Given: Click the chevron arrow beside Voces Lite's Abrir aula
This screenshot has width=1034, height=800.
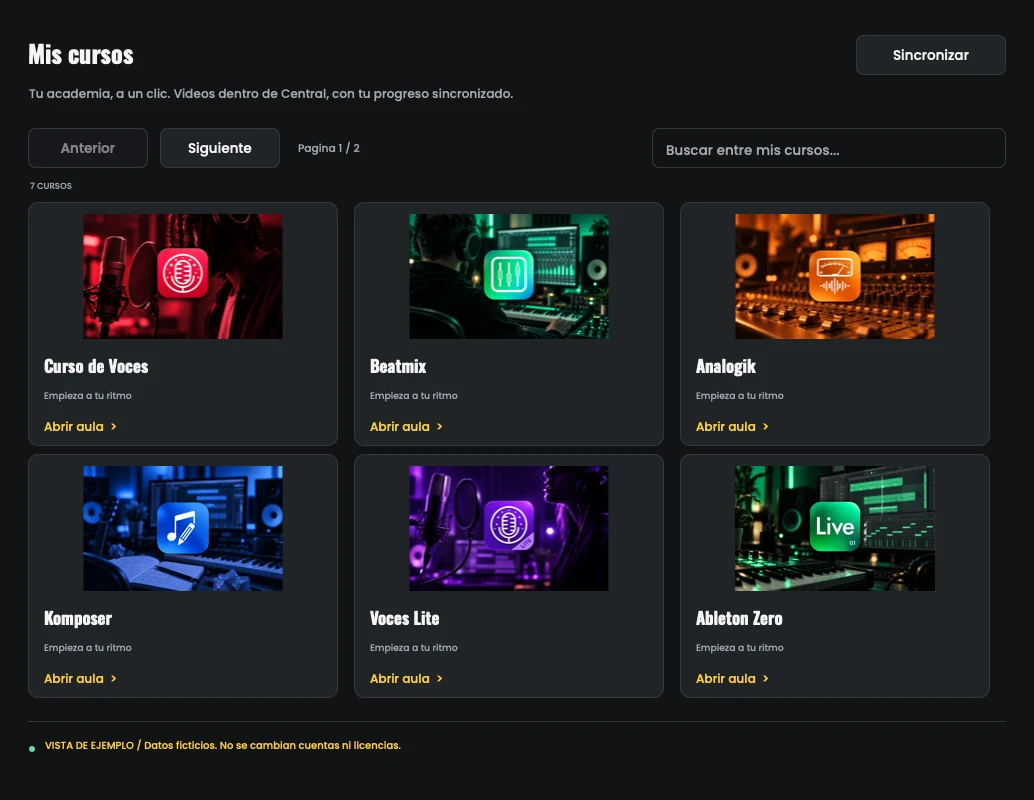Looking at the screenshot, I should pyautogui.click(x=439, y=679).
